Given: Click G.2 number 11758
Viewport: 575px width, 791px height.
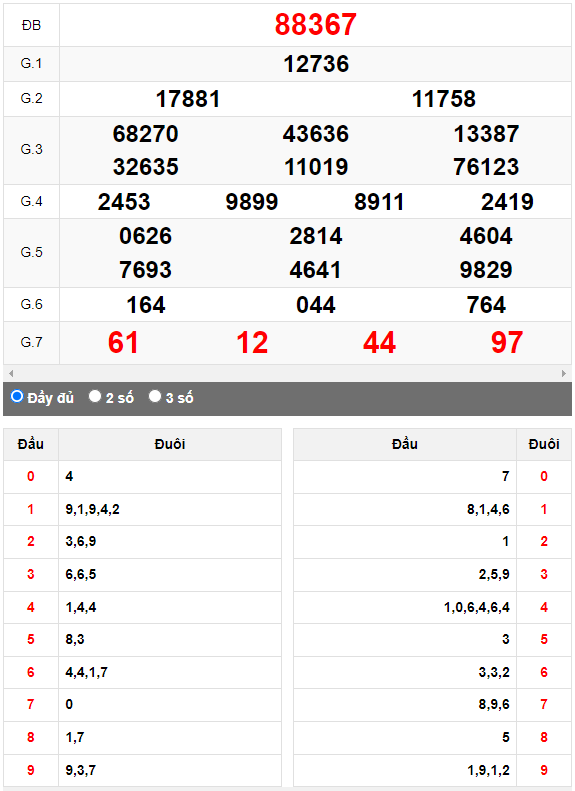Looking at the screenshot, I should pos(444,99).
